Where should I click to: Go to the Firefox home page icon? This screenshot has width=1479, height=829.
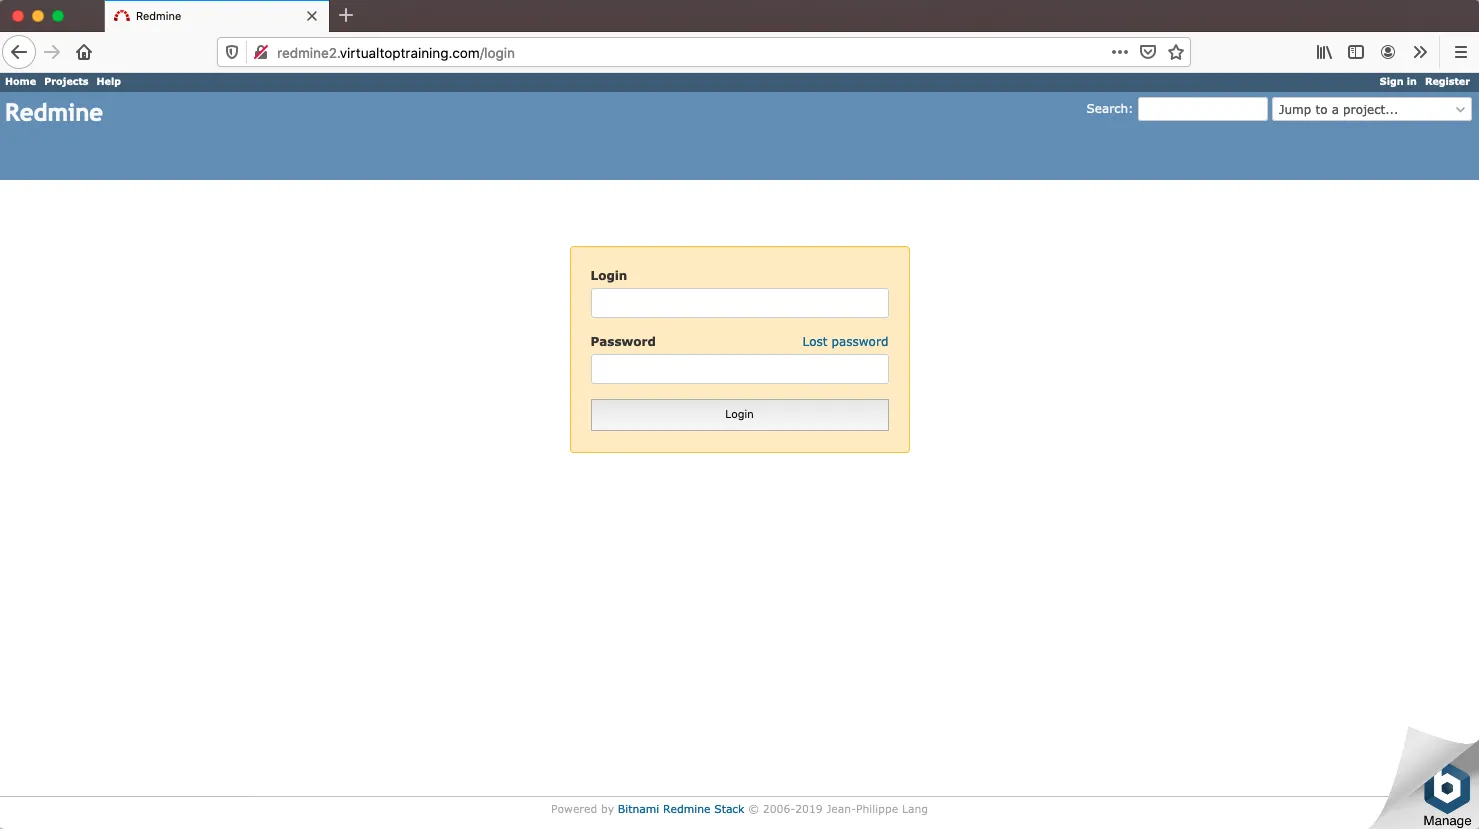click(84, 52)
